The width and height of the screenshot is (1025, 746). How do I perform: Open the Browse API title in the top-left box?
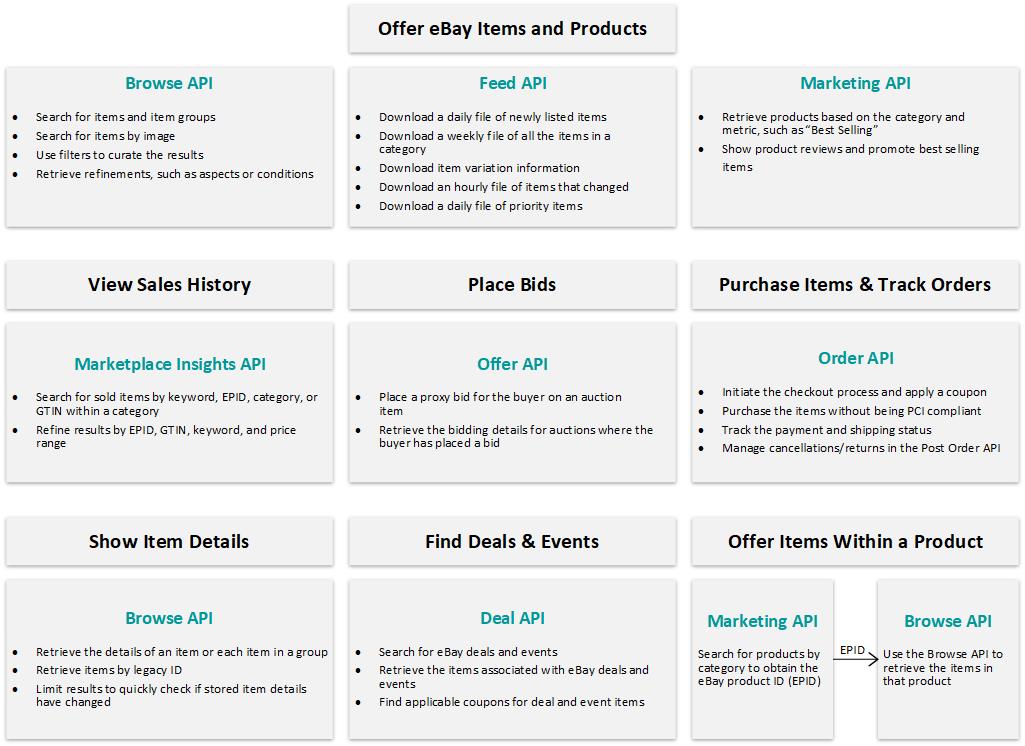(169, 83)
